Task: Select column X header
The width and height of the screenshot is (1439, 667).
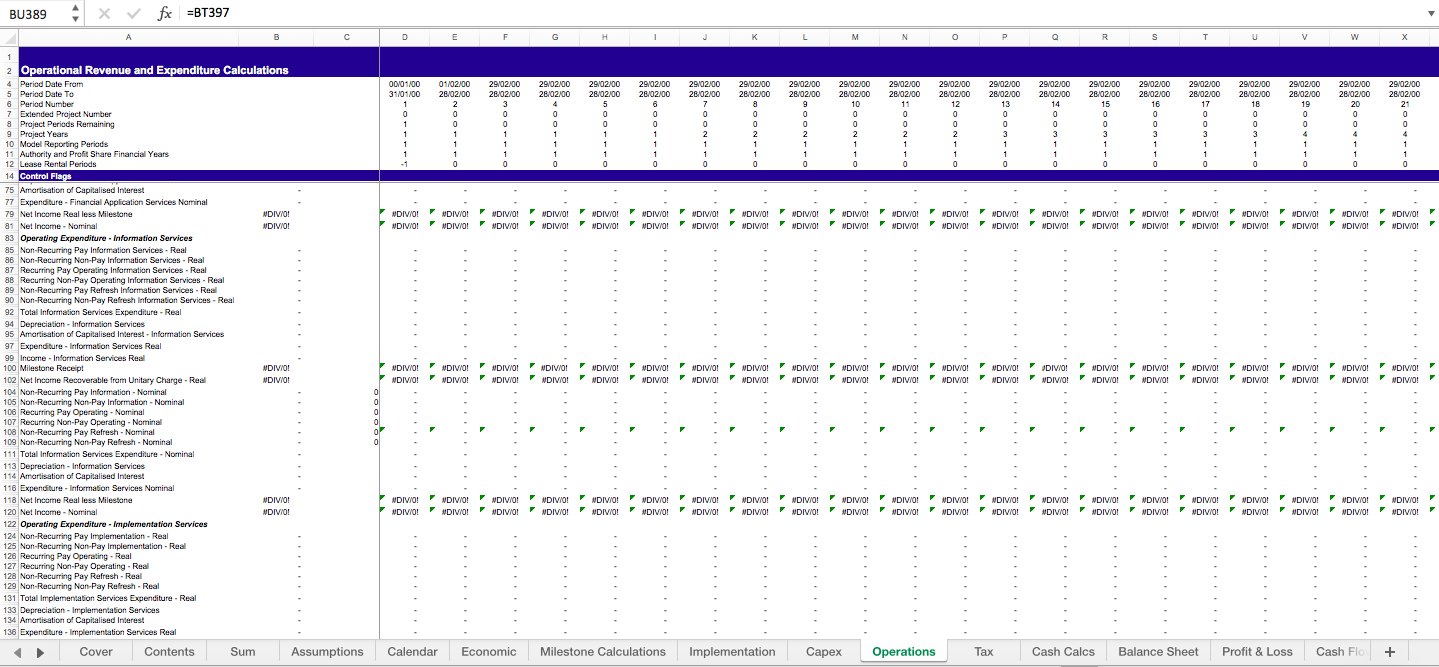Action: 1405,37
